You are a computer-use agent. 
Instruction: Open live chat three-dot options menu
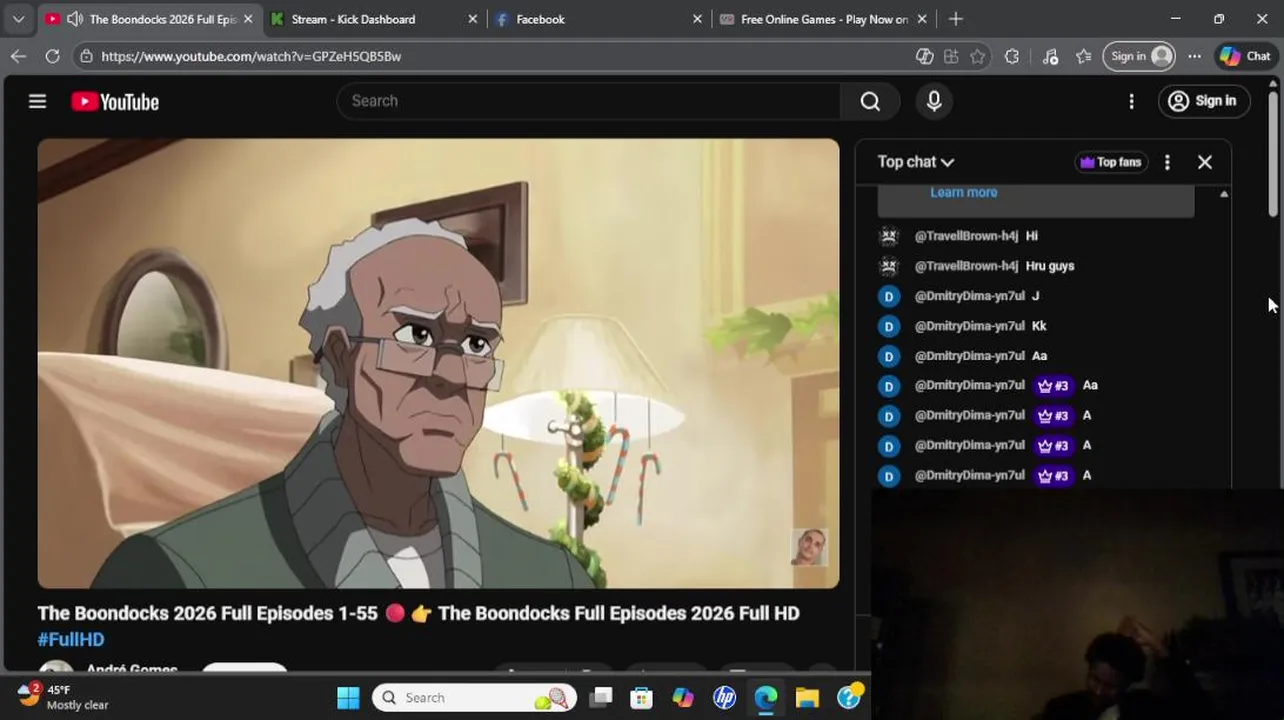[1167, 162]
